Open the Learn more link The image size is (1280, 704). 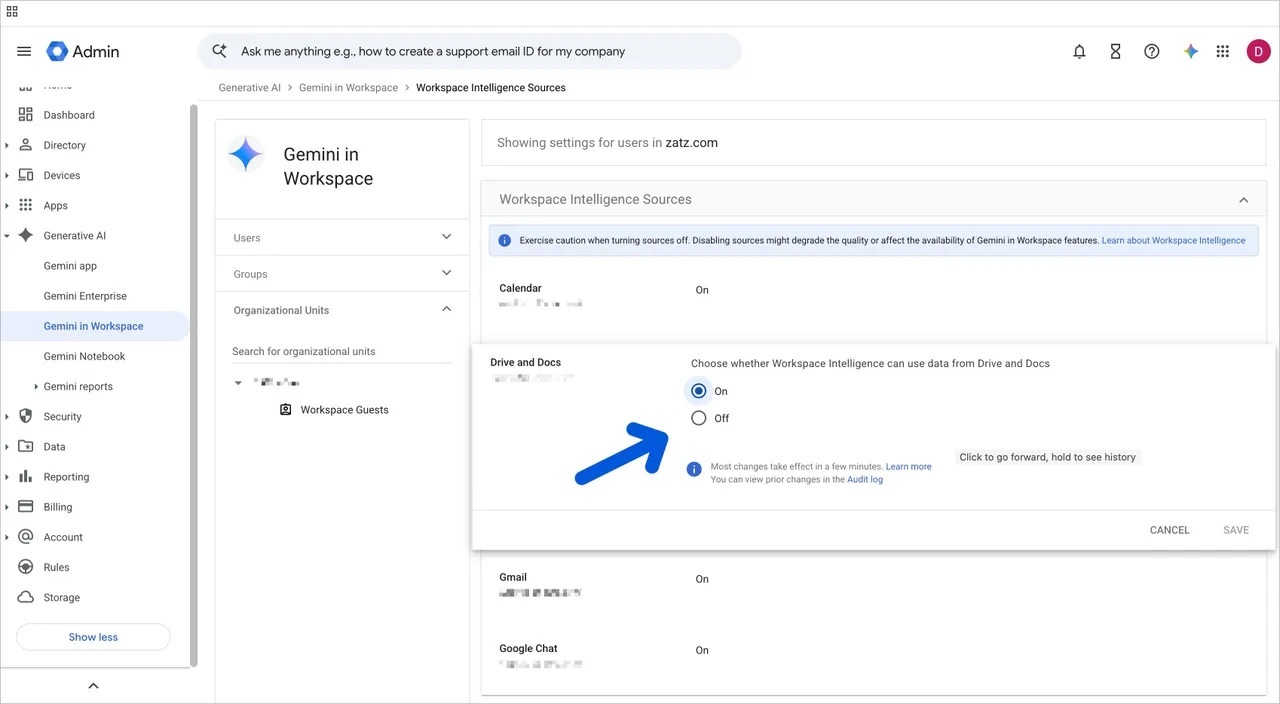click(908, 467)
